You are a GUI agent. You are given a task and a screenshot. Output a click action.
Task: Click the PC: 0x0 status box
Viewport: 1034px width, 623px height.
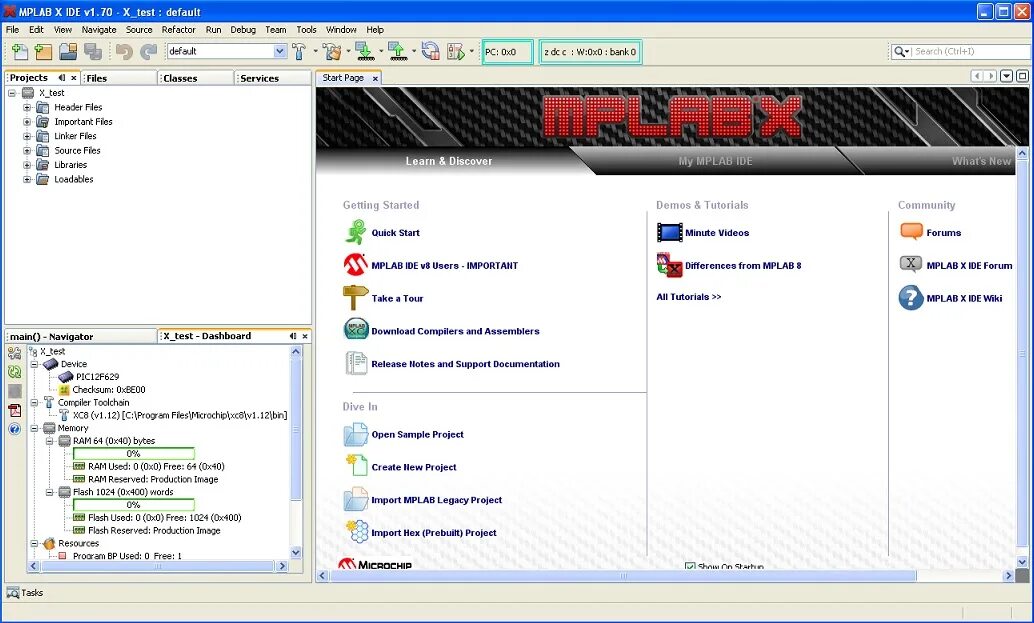[x=507, y=51]
